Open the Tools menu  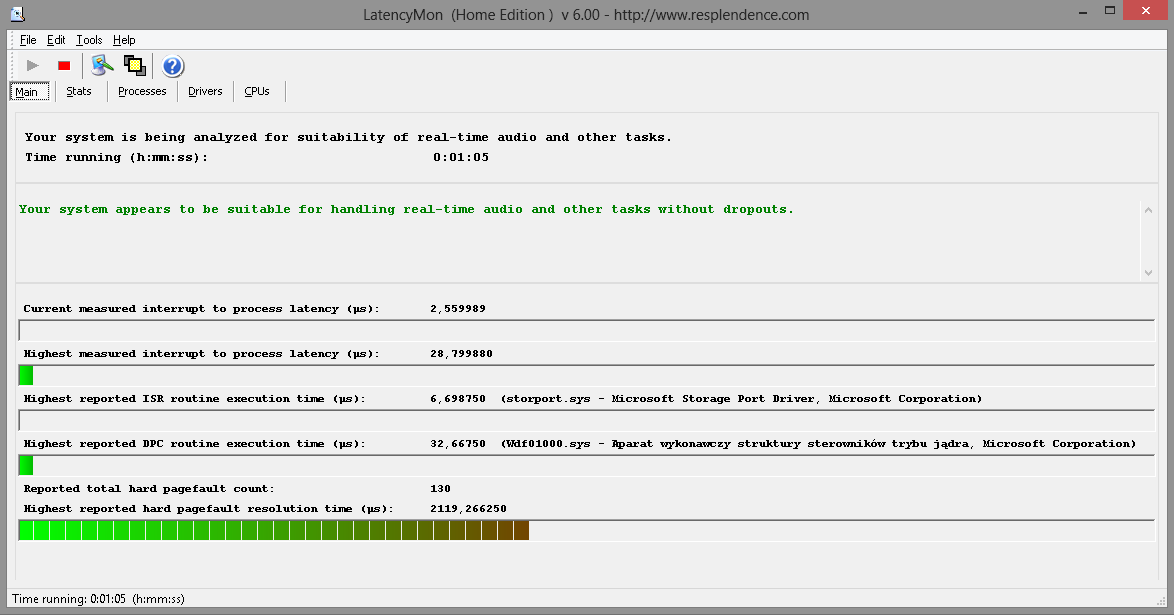[89, 40]
